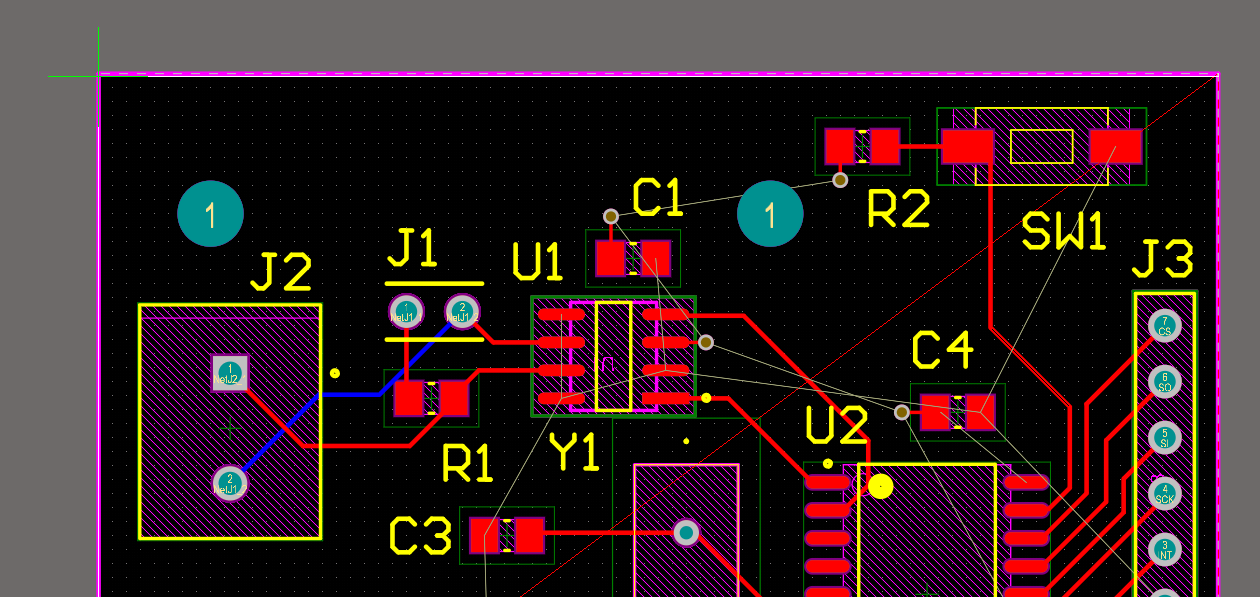The image size is (1260, 597).
Task: Click the R1 designator text
Action: pyautogui.click(x=468, y=463)
